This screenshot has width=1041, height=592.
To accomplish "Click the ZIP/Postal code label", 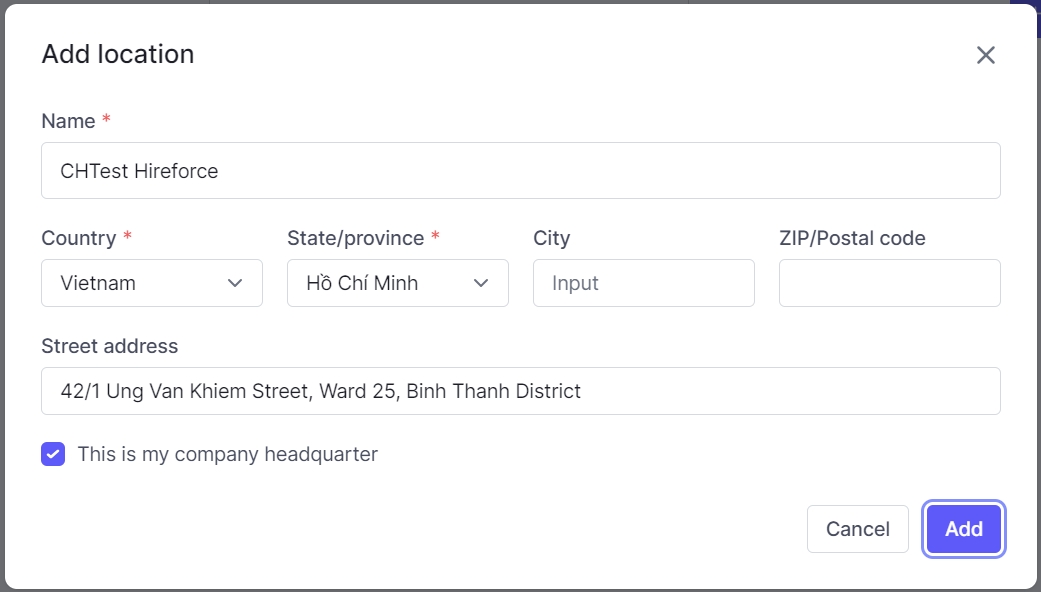I will (852, 238).
